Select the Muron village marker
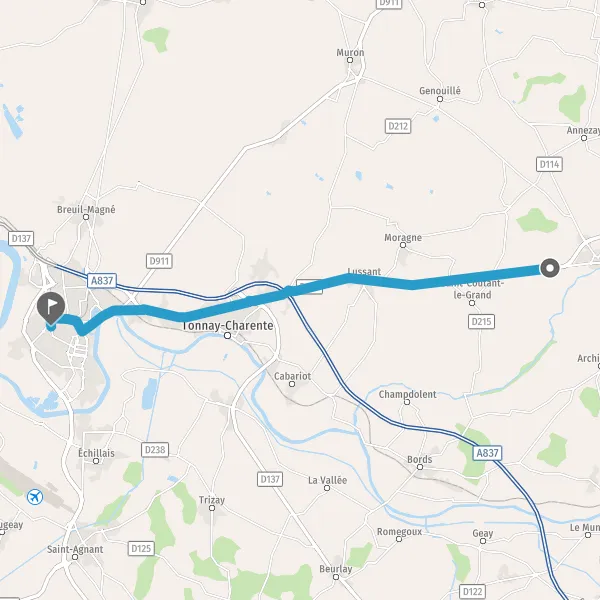The height and width of the screenshot is (600, 600). (350, 60)
